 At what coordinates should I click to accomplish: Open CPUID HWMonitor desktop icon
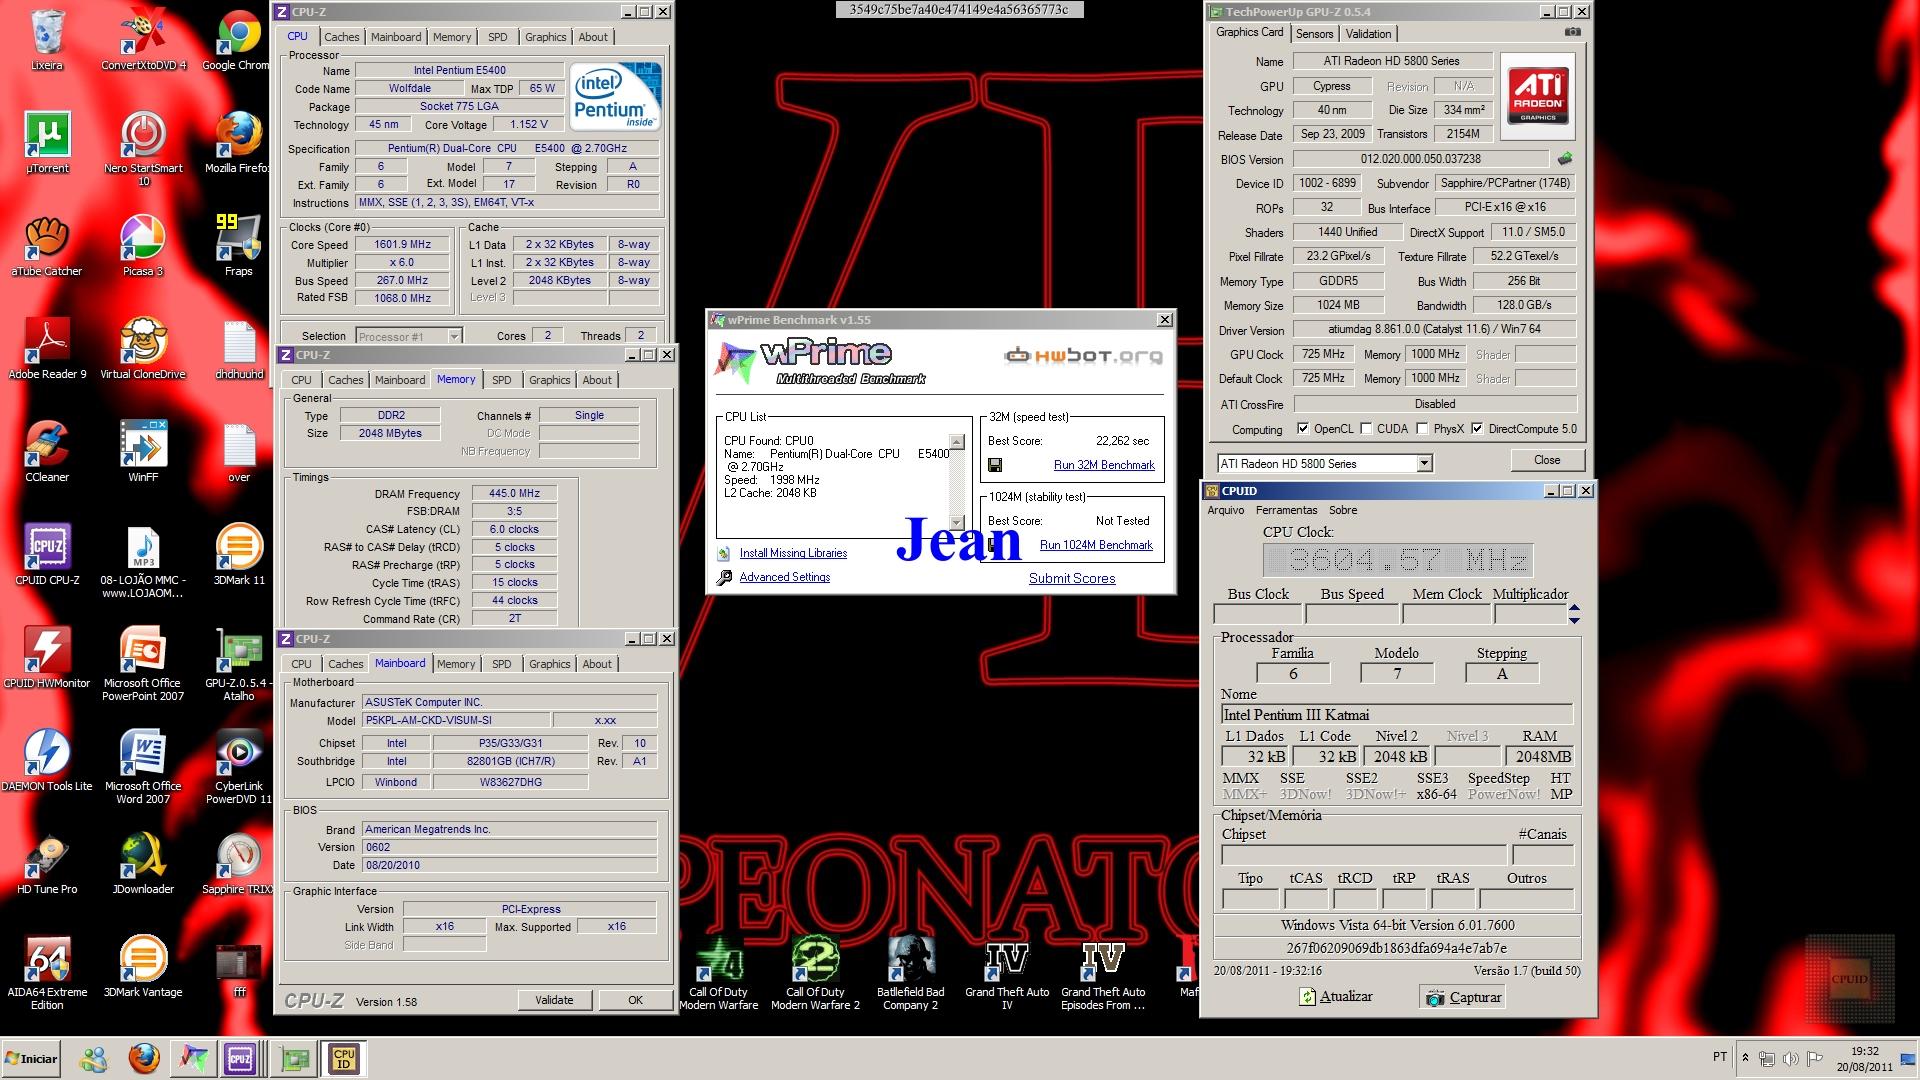pyautogui.click(x=47, y=658)
